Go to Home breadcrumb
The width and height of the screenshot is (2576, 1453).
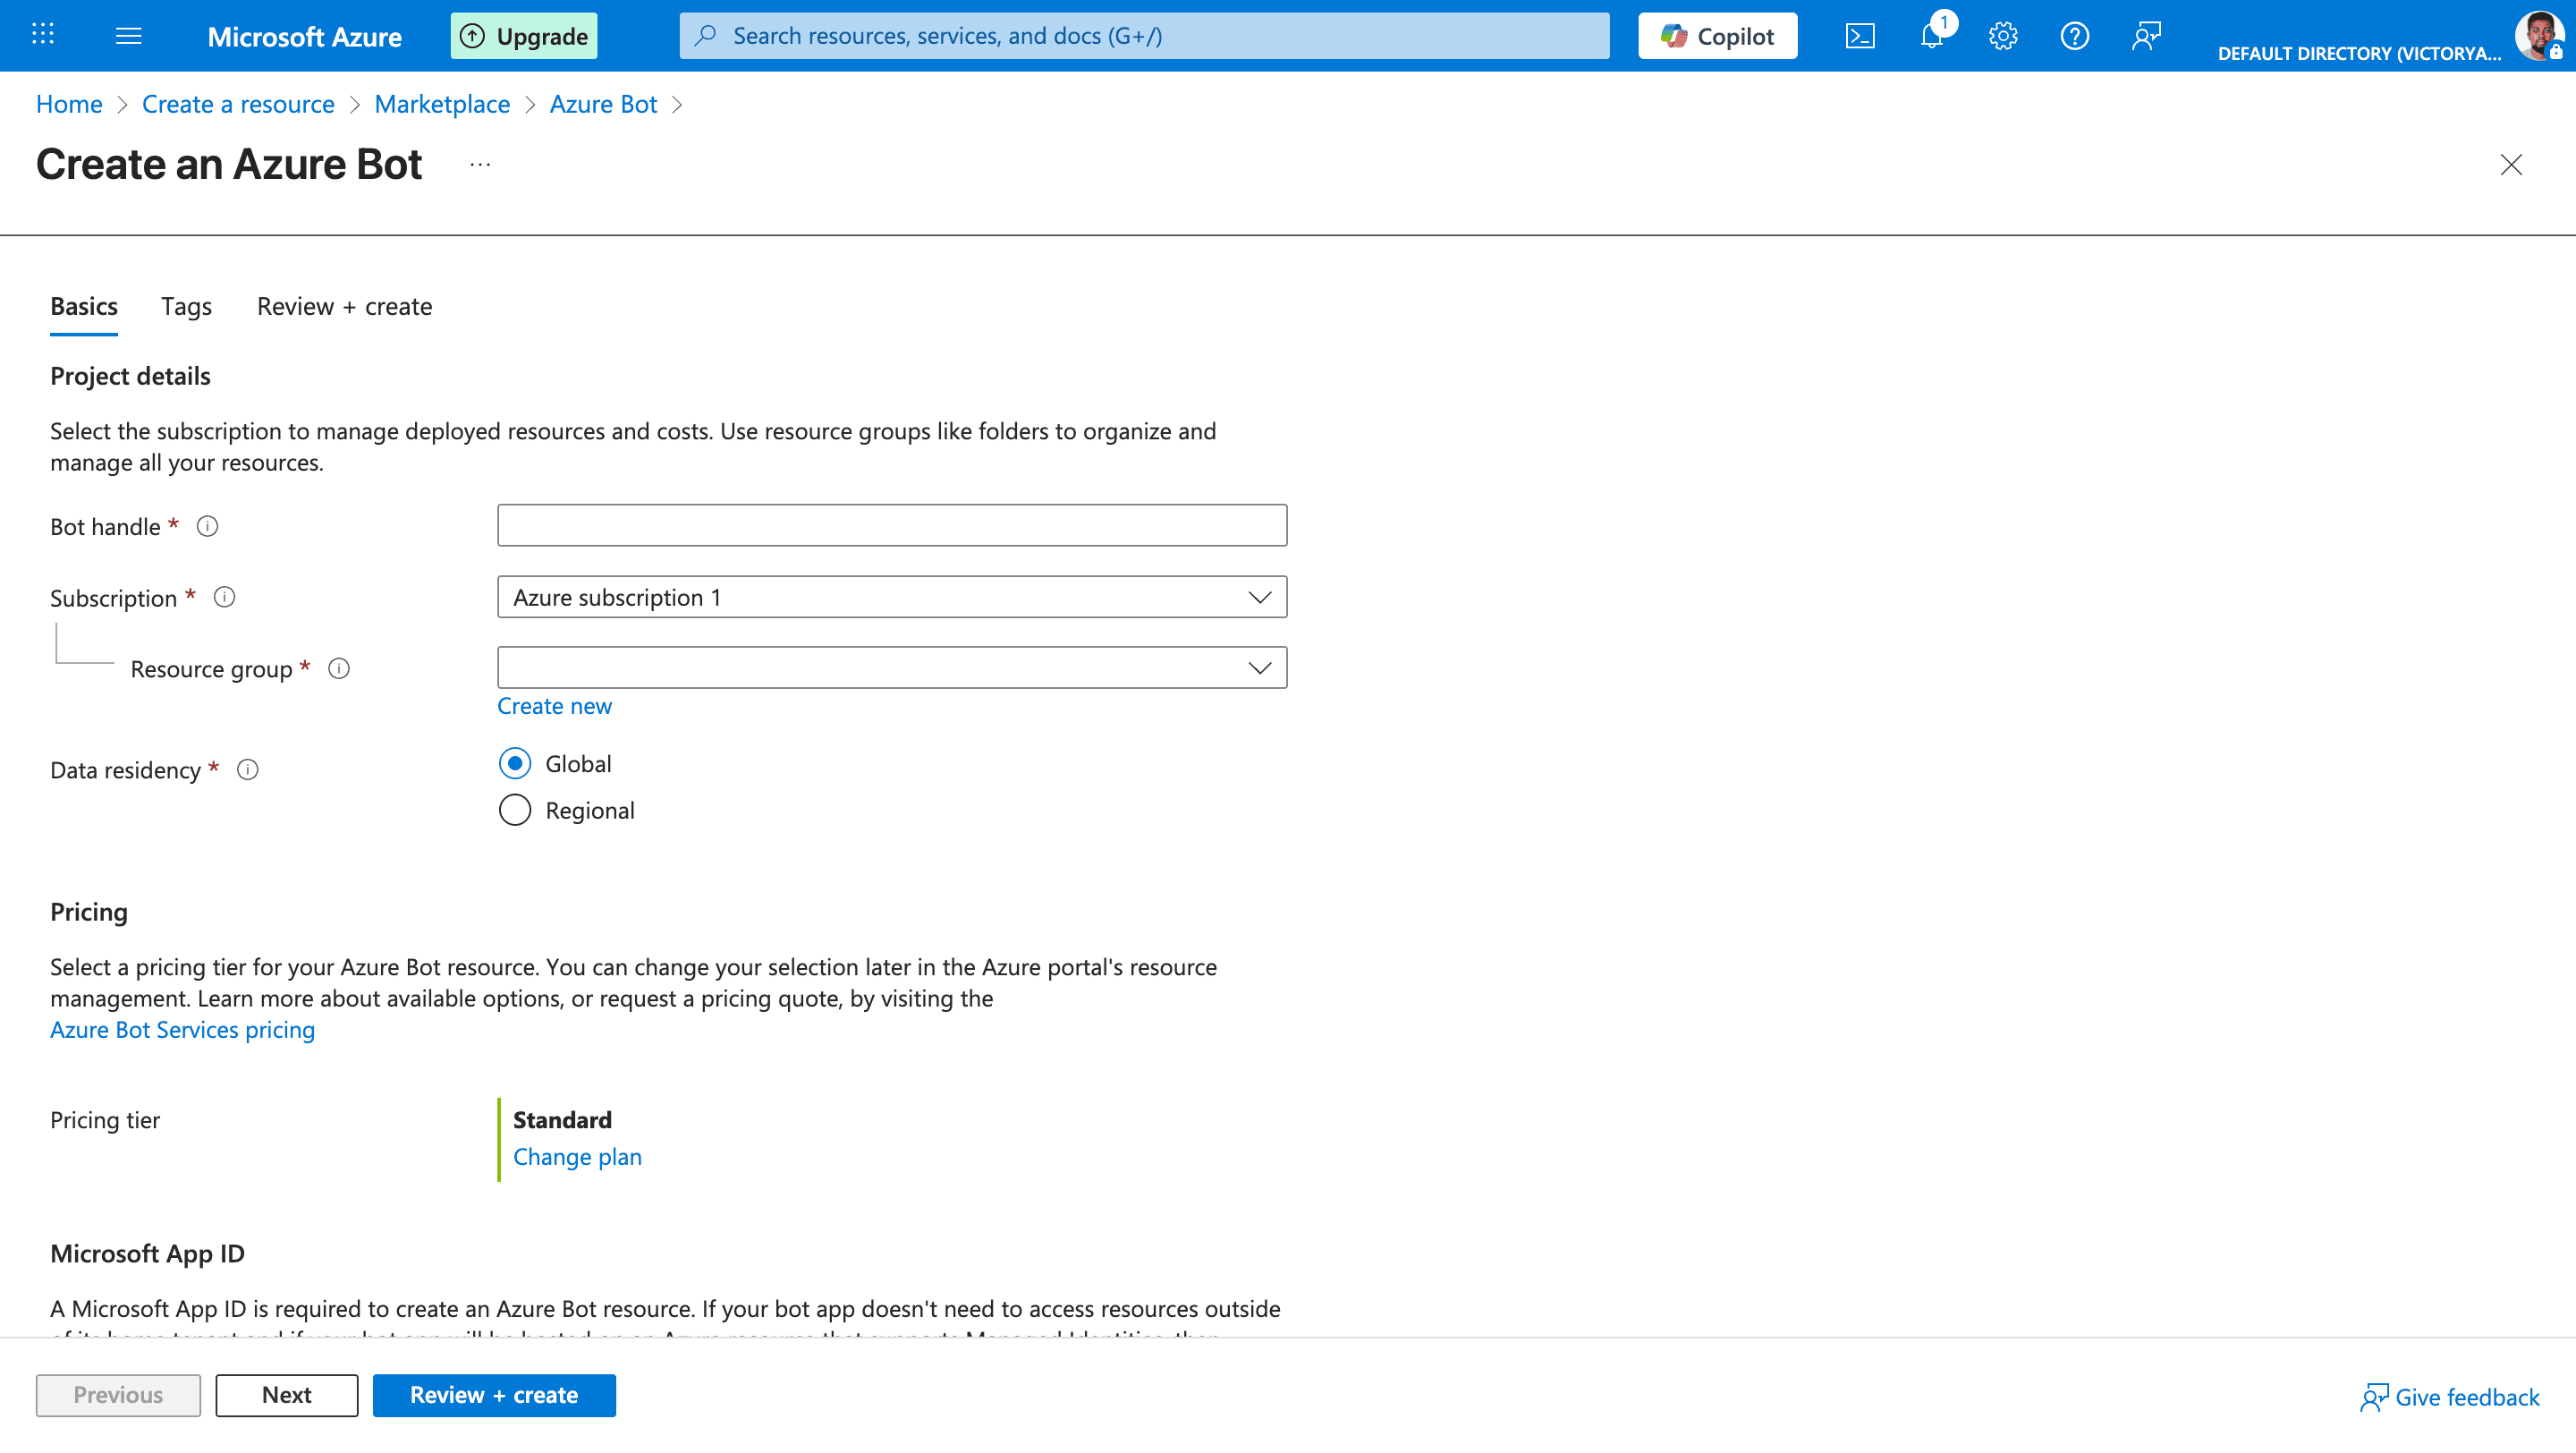click(x=69, y=104)
